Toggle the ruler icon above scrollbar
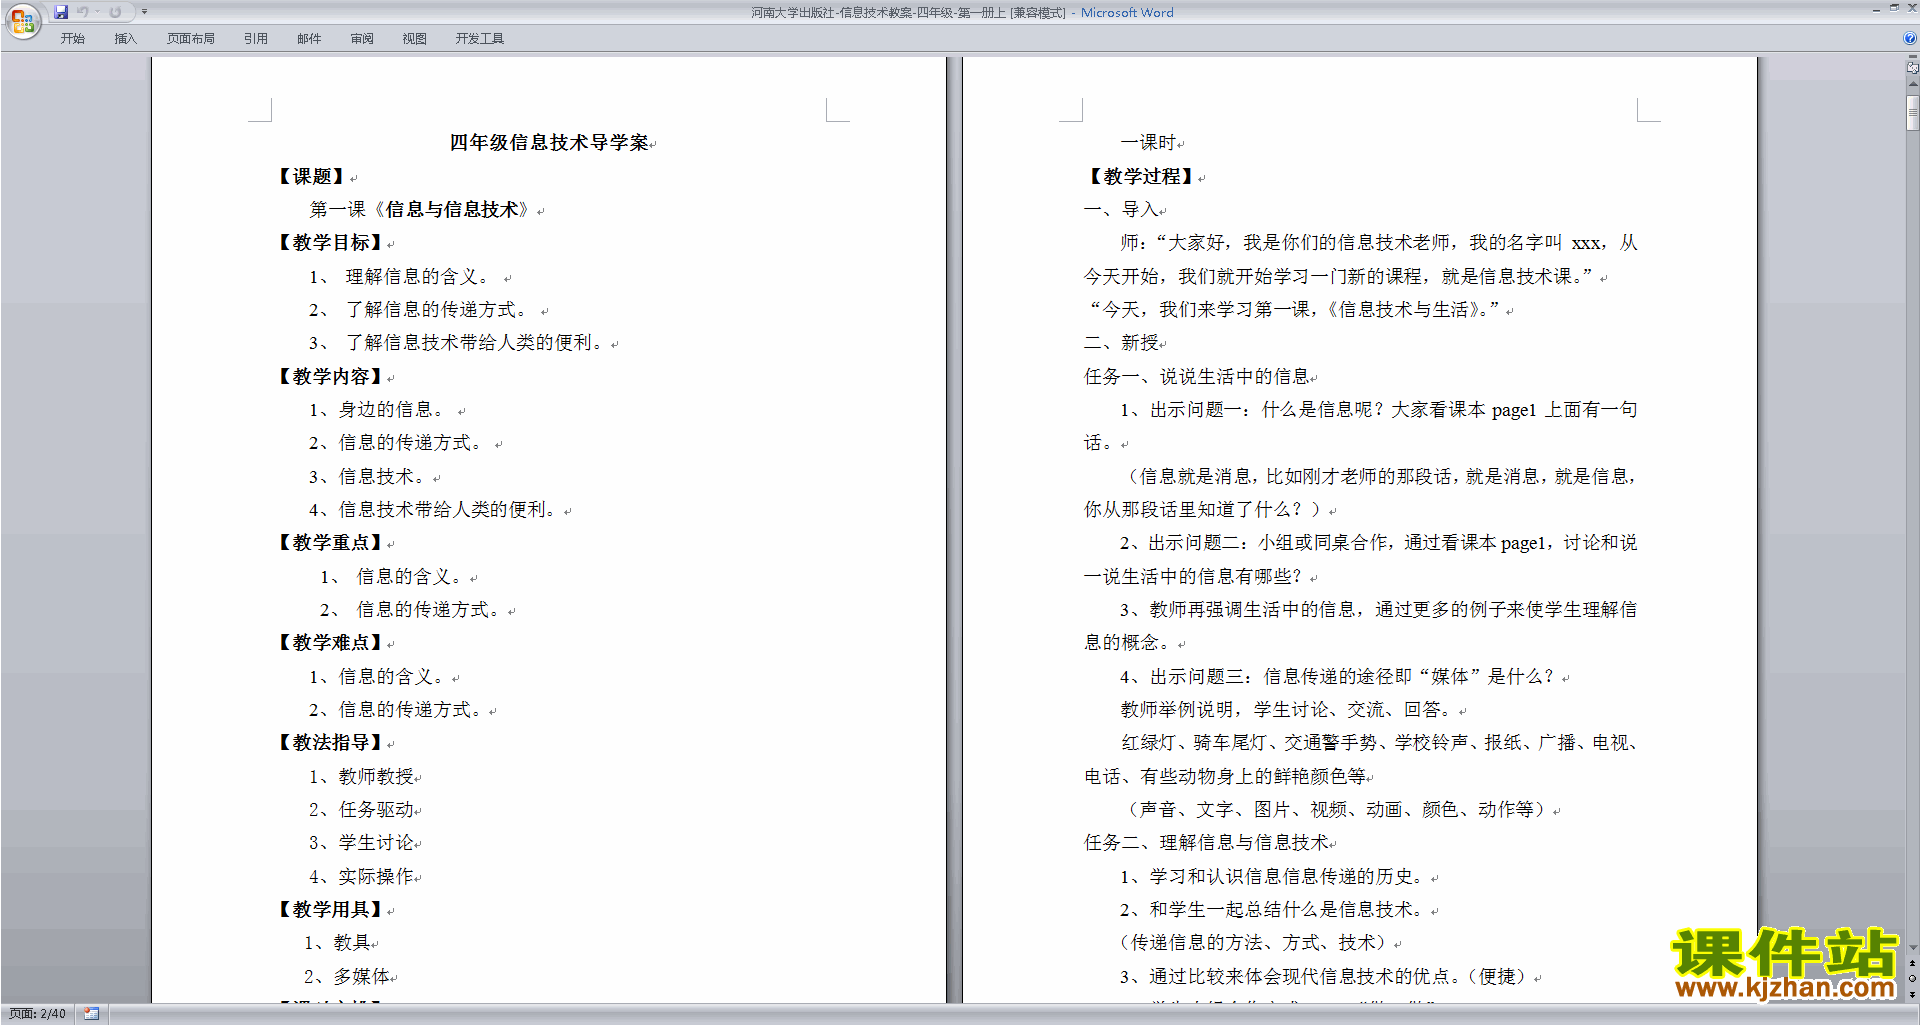The height and width of the screenshot is (1025, 1920). 1912,68
